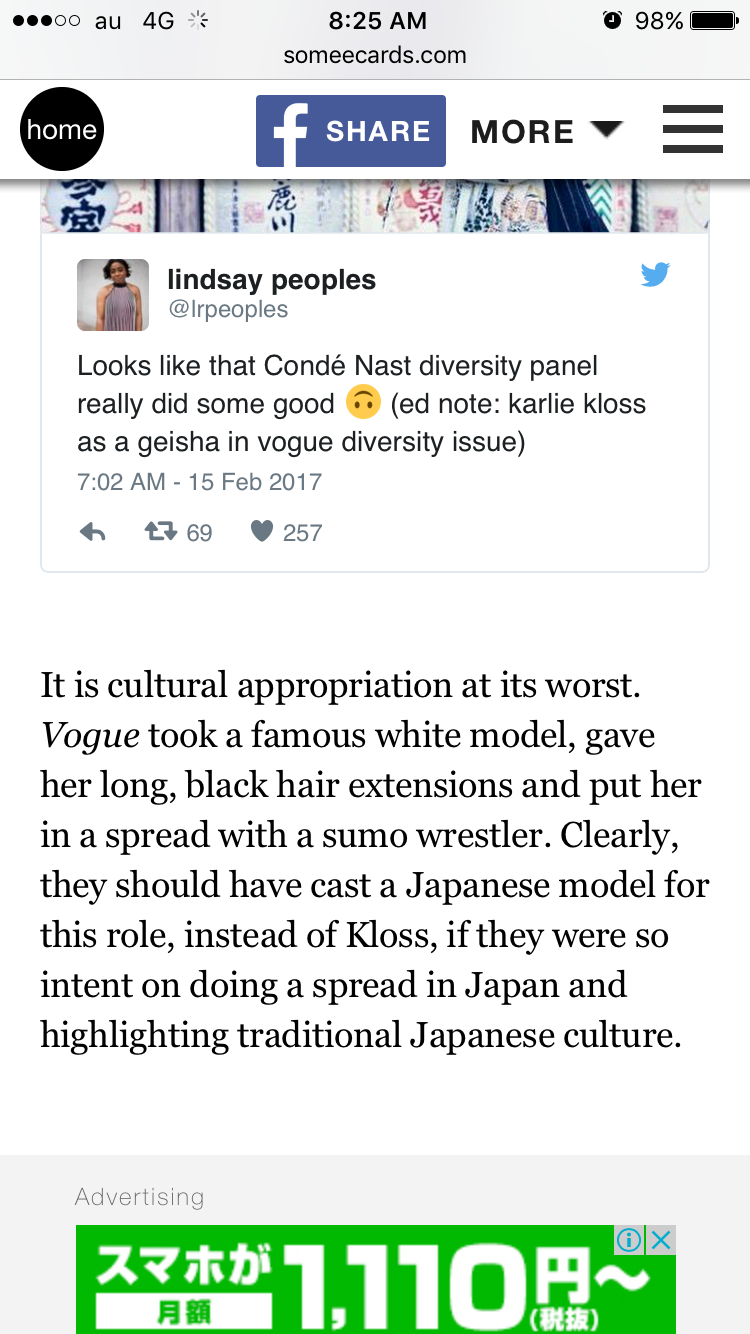Share the article on Facebook
This screenshot has width=750, height=1334.
tap(351, 131)
